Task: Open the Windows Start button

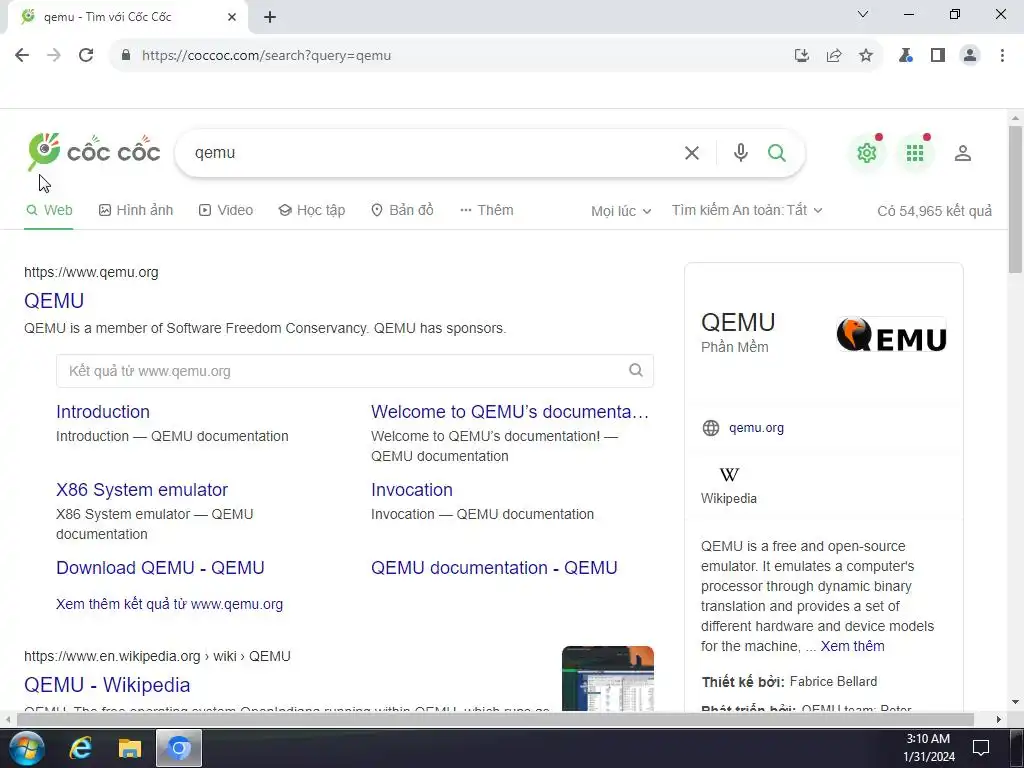Action: (26, 748)
